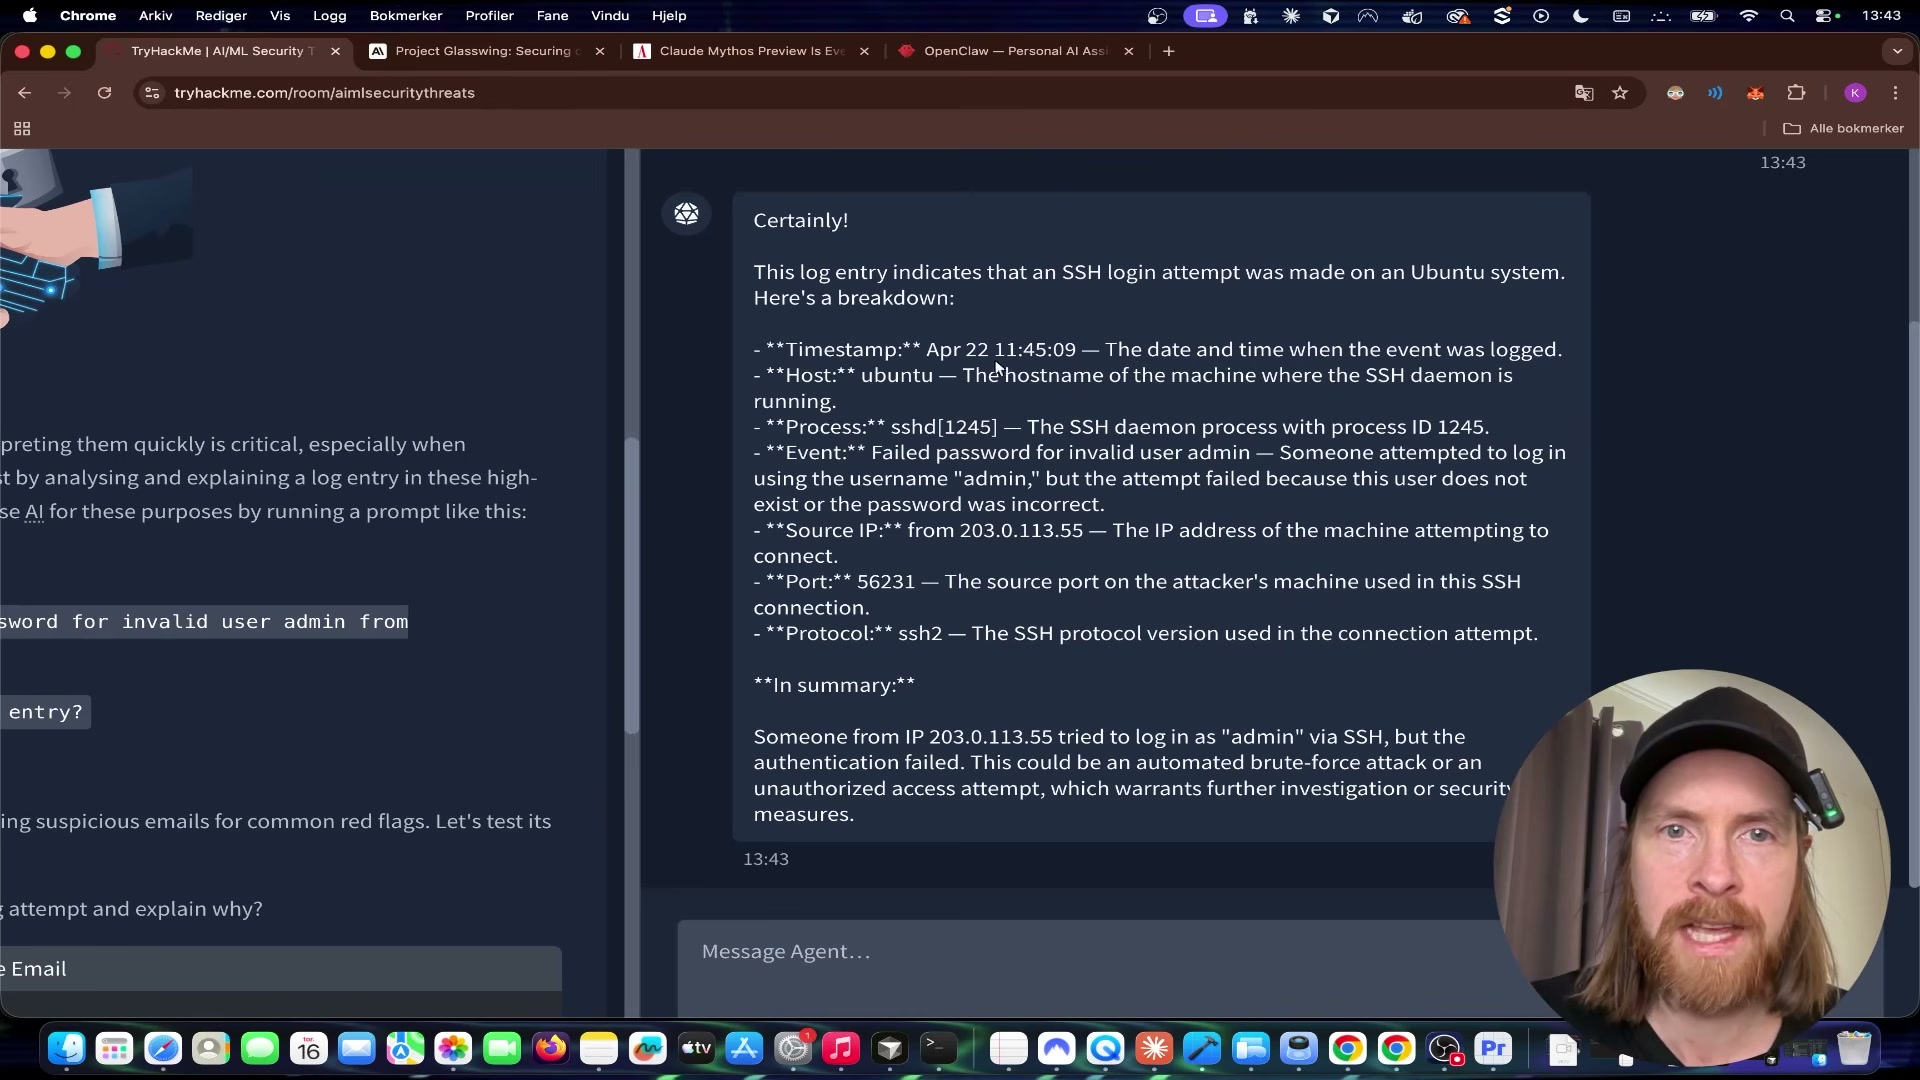Open the Chrome three-dot menu
The image size is (1920, 1080).
point(1896,93)
